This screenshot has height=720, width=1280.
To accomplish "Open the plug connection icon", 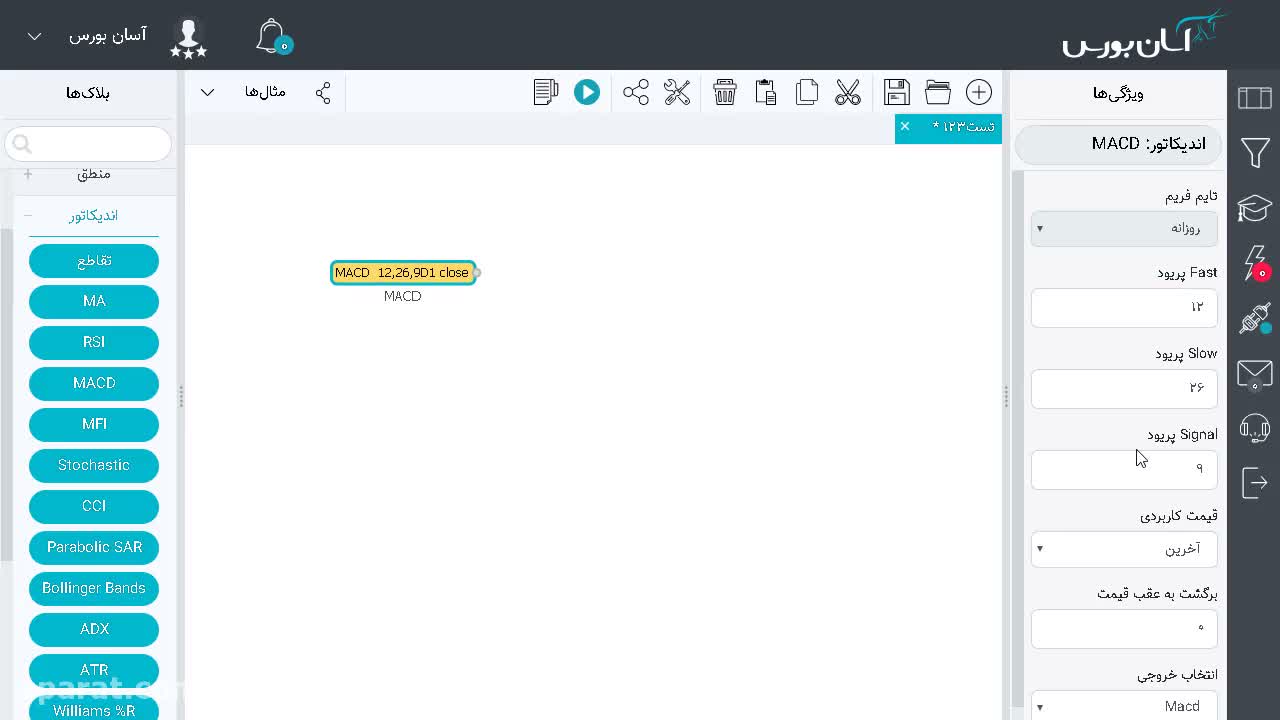I will click(1255, 319).
